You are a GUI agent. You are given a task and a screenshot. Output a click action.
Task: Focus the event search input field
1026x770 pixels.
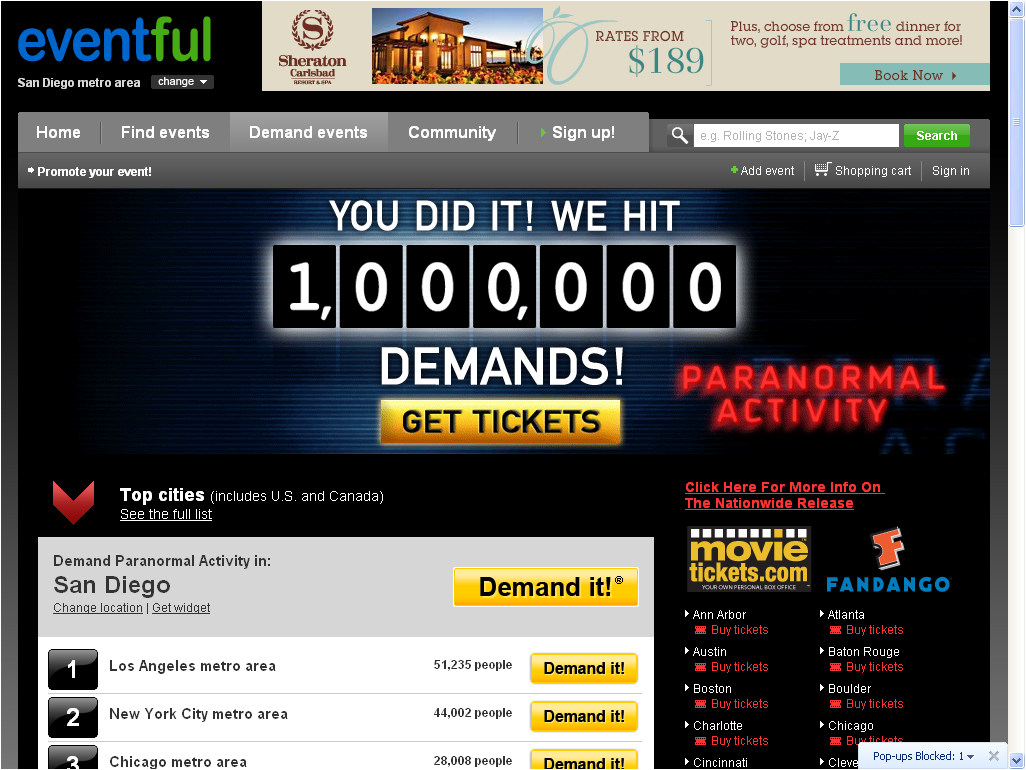(796, 136)
